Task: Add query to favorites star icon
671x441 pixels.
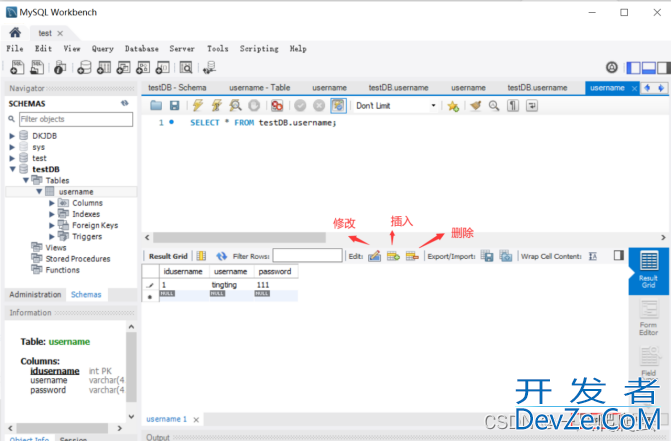Action: tap(453, 106)
